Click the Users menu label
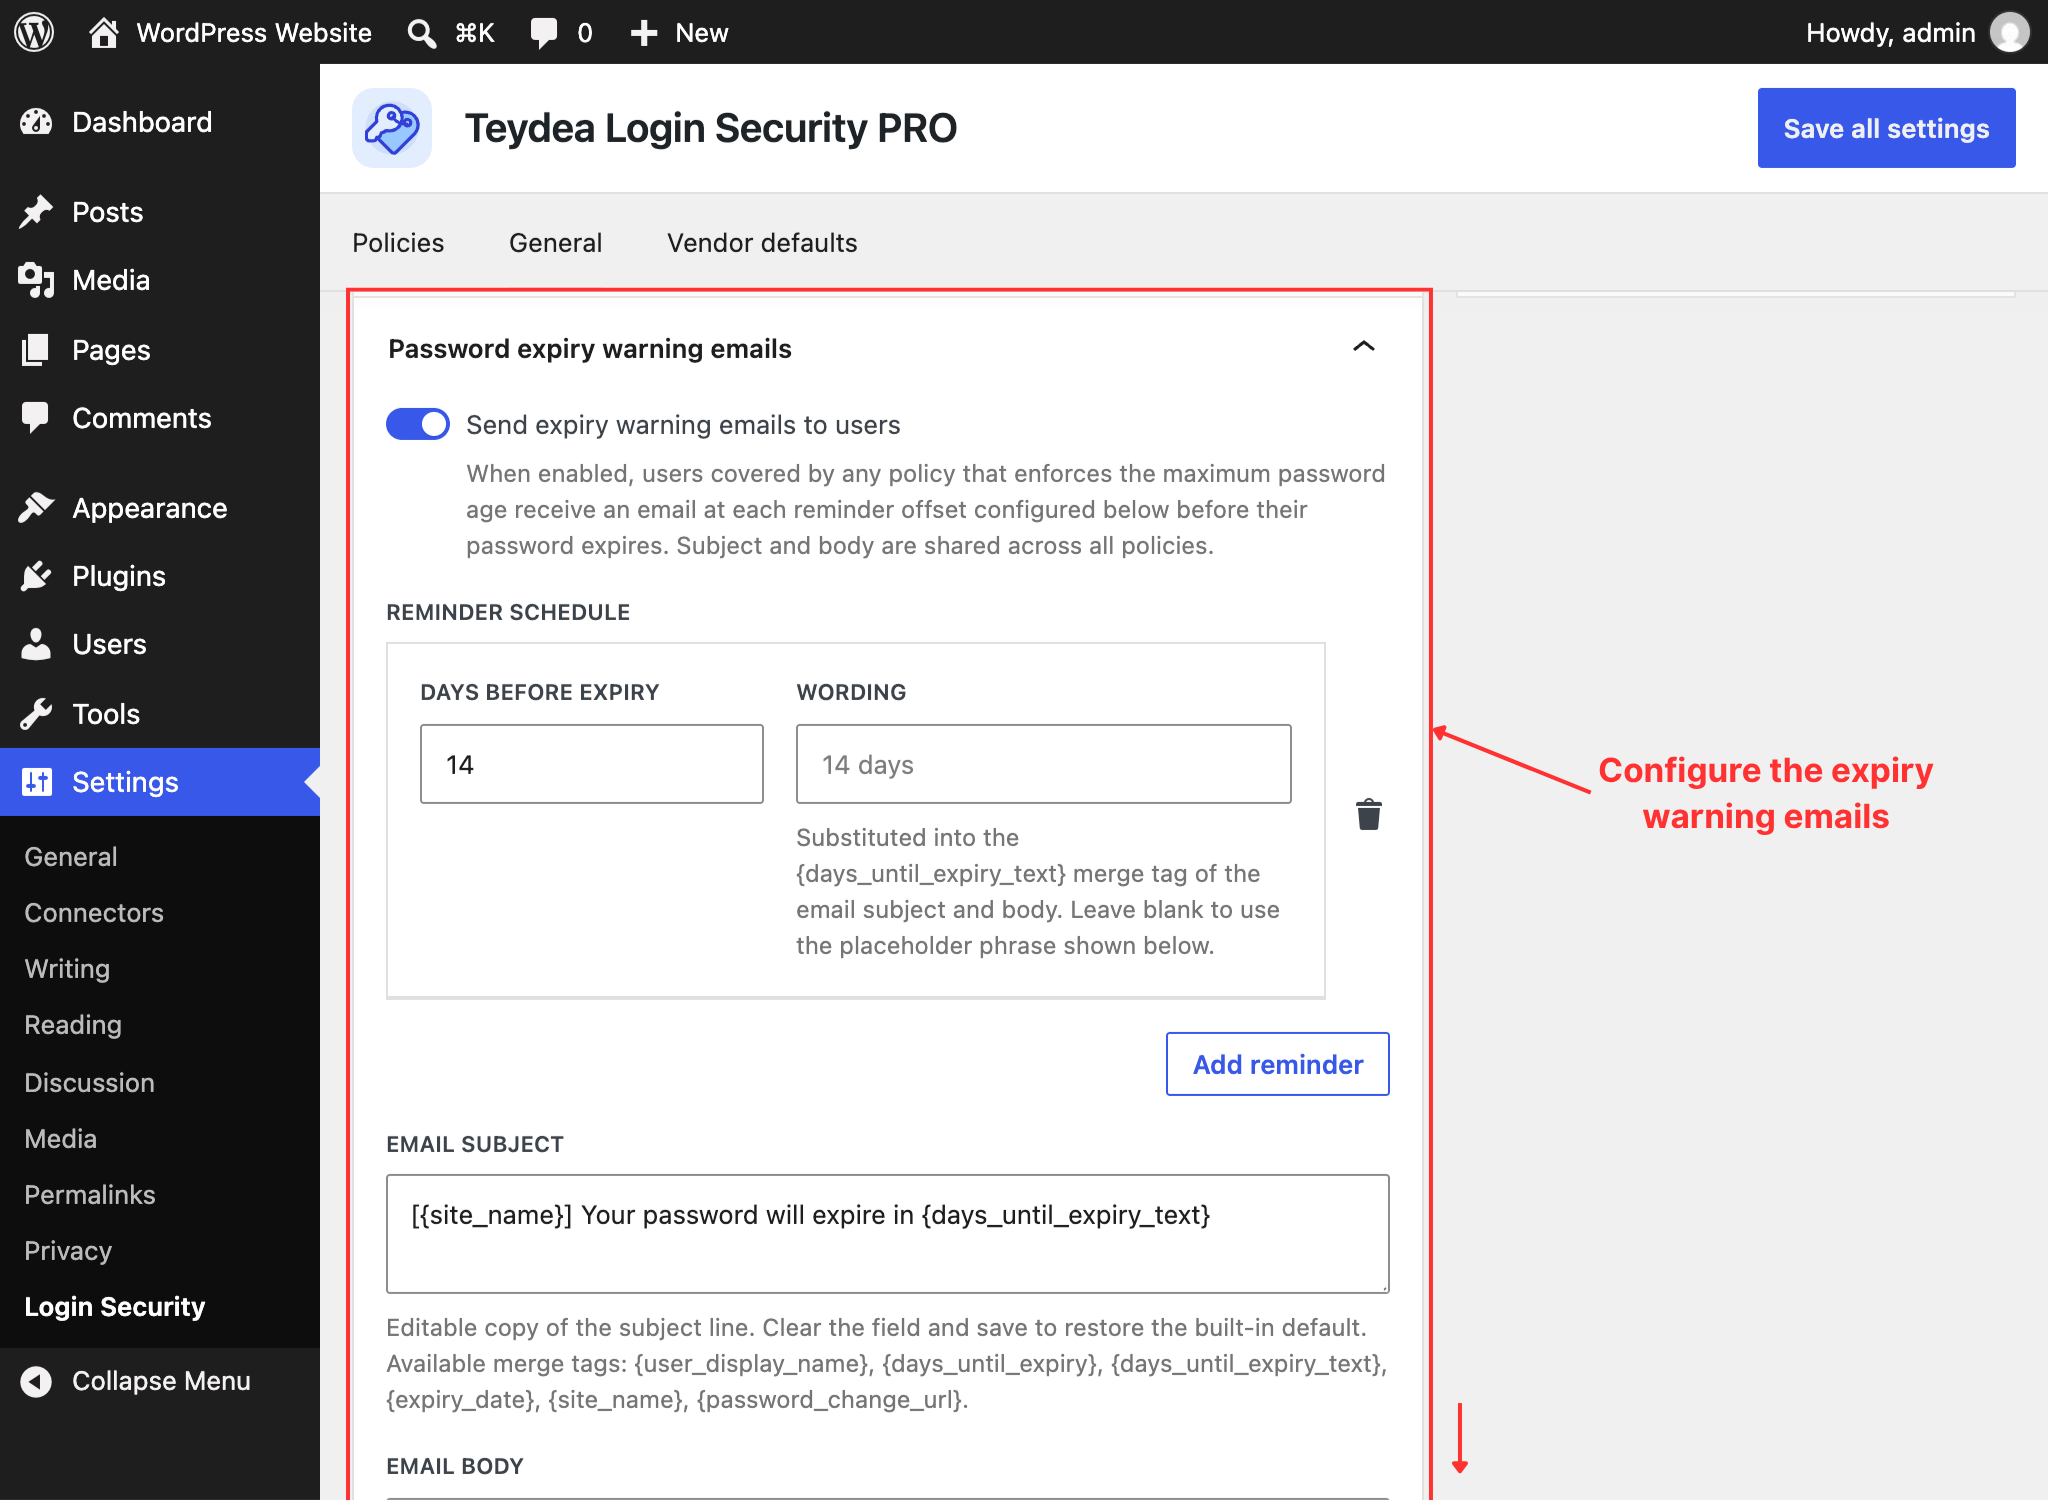This screenshot has width=2048, height=1500. (109, 644)
